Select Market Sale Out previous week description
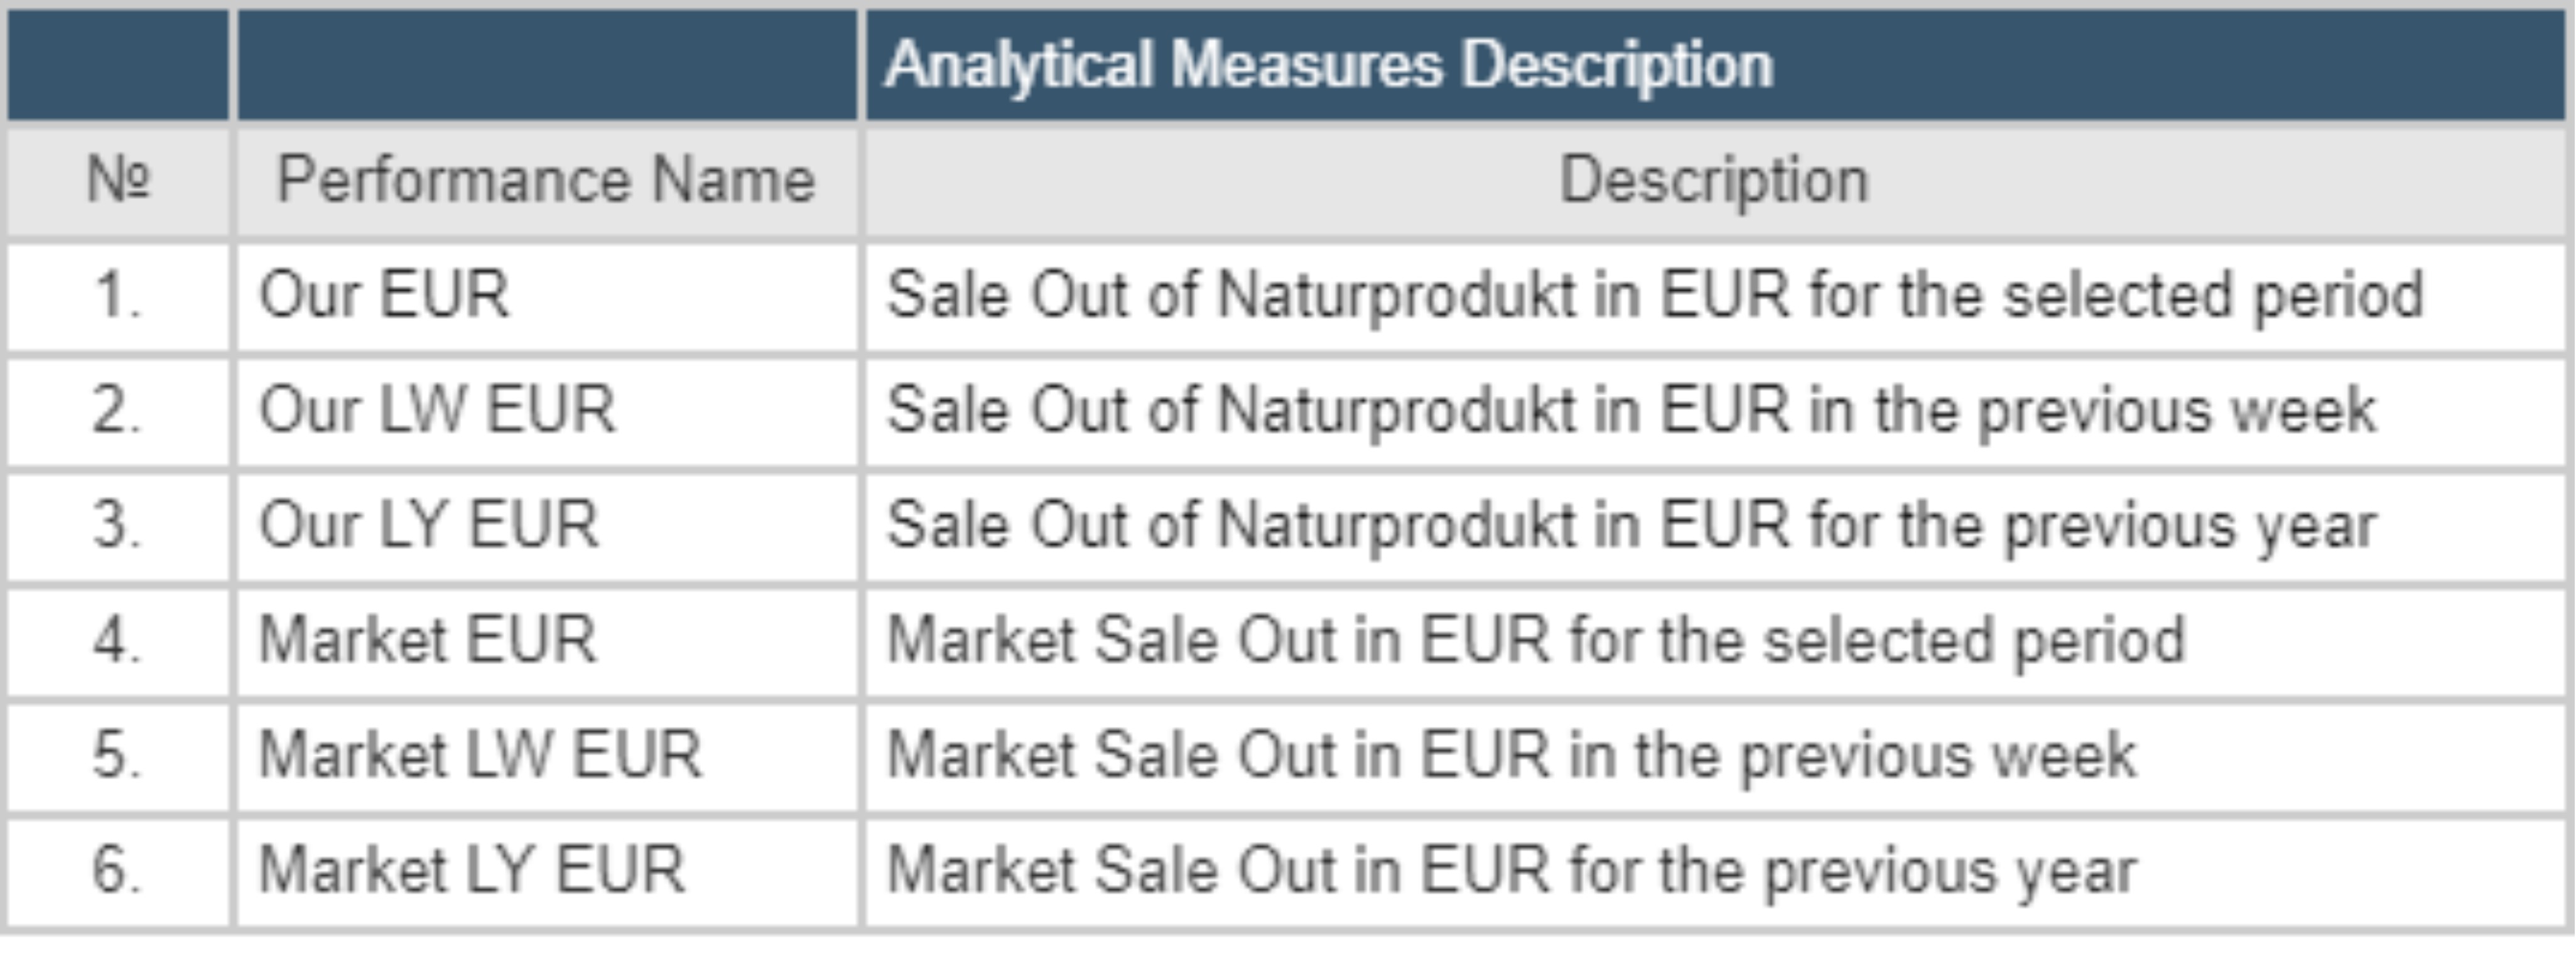Viewport: 2576px width, 956px height. [x=1511, y=755]
